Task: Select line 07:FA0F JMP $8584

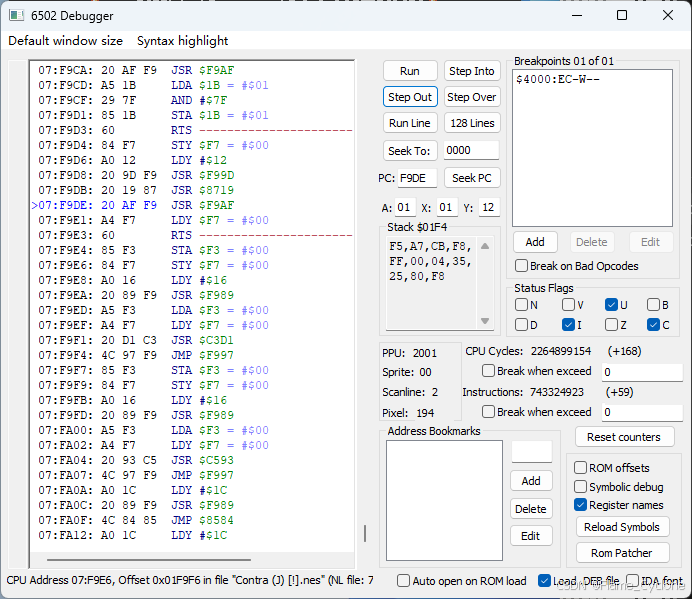Action: tap(135, 520)
